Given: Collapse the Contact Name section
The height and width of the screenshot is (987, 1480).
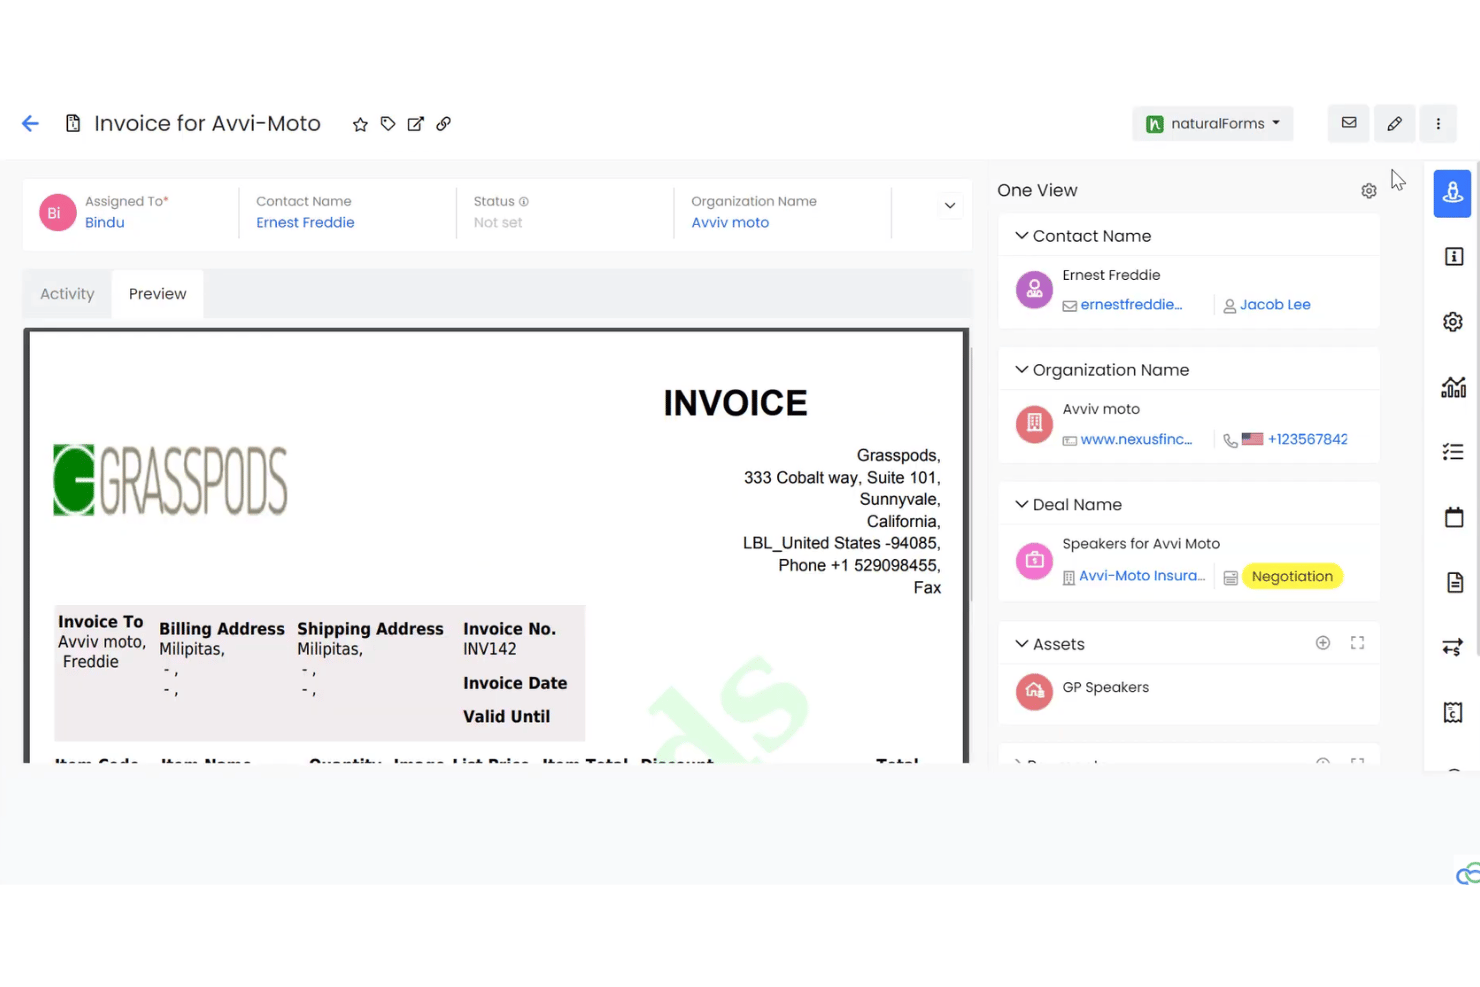Looking at the screenshot, I should click(x=1021, y=236).
